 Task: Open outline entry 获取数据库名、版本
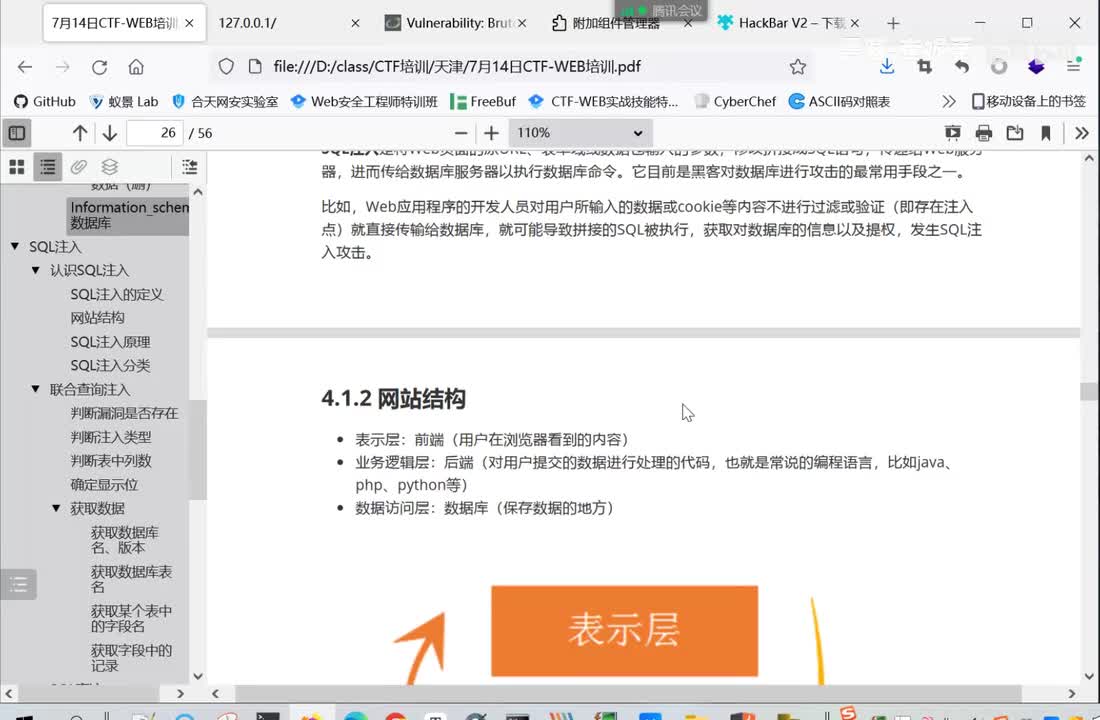[x=125, y=540]
